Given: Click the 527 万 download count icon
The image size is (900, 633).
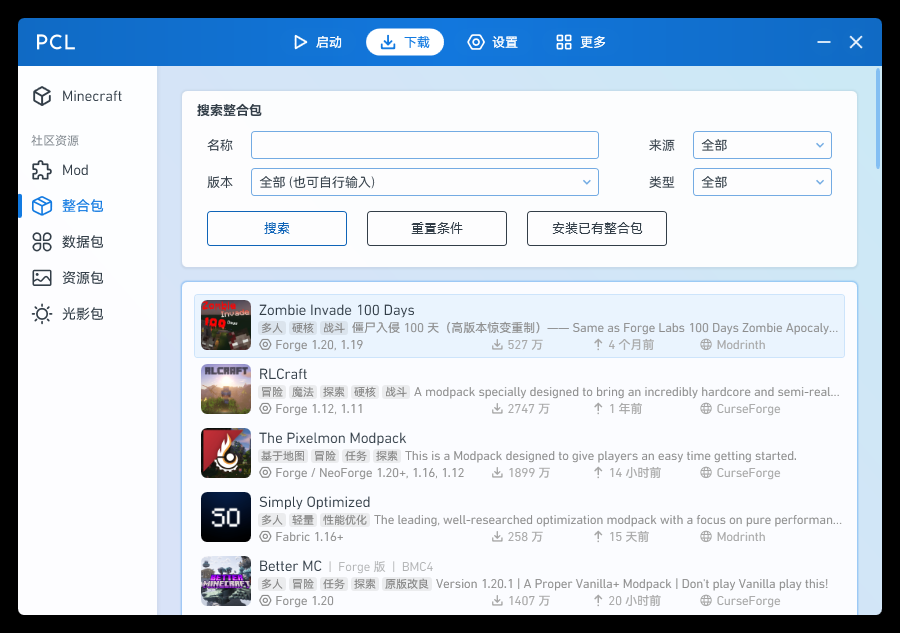Looking at the screenshot, I should (497, 344).
